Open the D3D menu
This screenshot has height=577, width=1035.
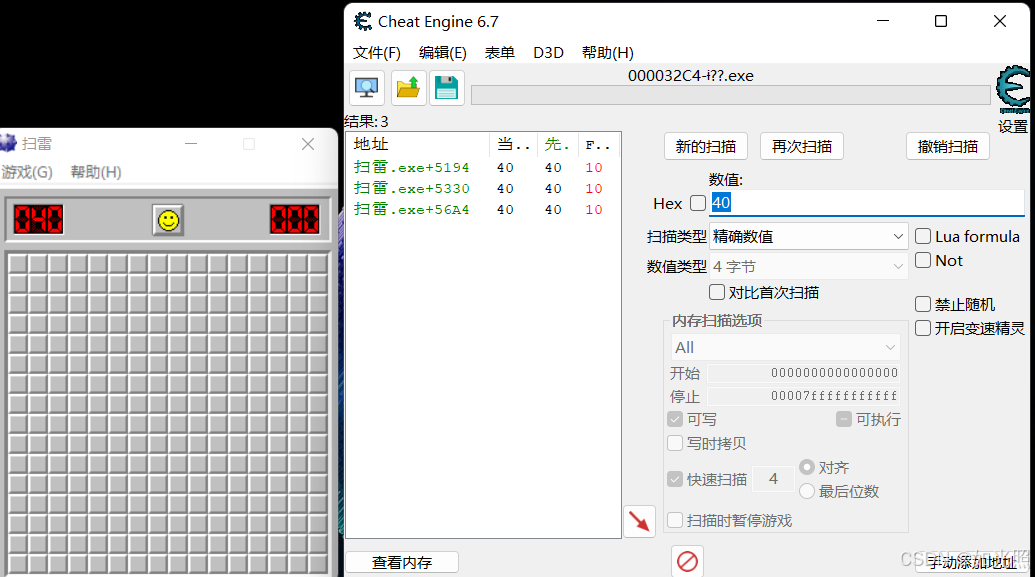tap(549, 53)
